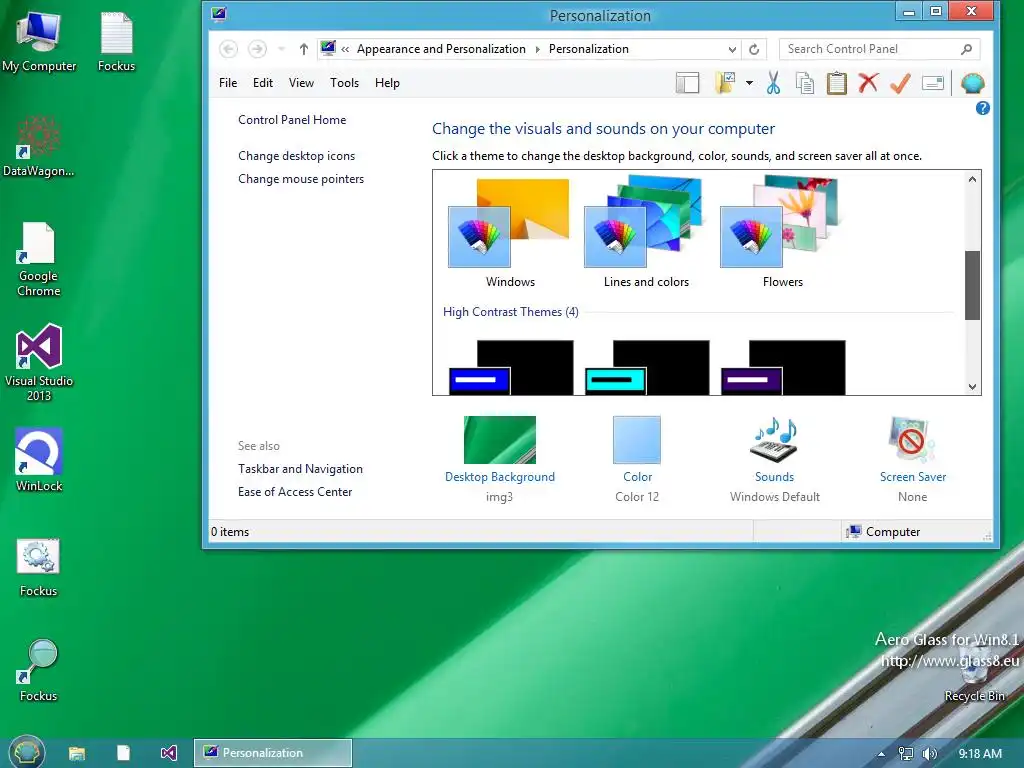
Task: Open Screen Saver settings
Action: (912, 460)
